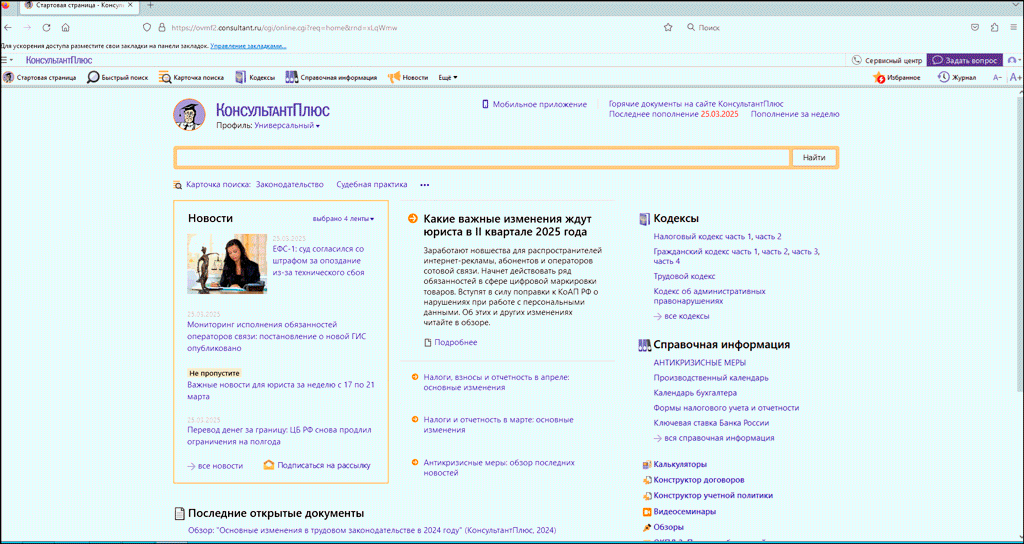1024x544 pixels.
Task: Open the Pocket save icon
Action: (974, 28)
